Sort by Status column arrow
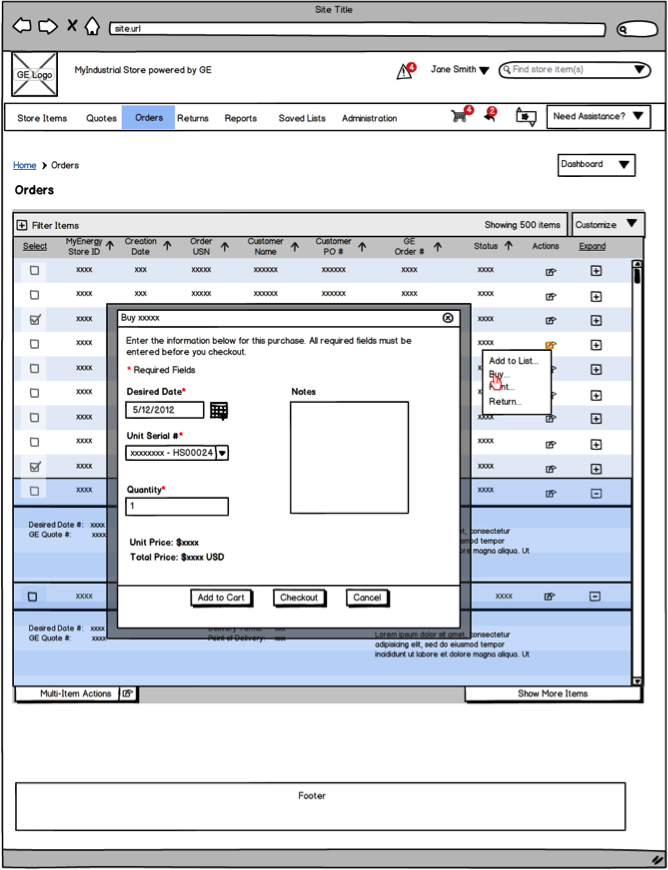The height and width of the screenshot is (870, 668). (x=508, y=246)
